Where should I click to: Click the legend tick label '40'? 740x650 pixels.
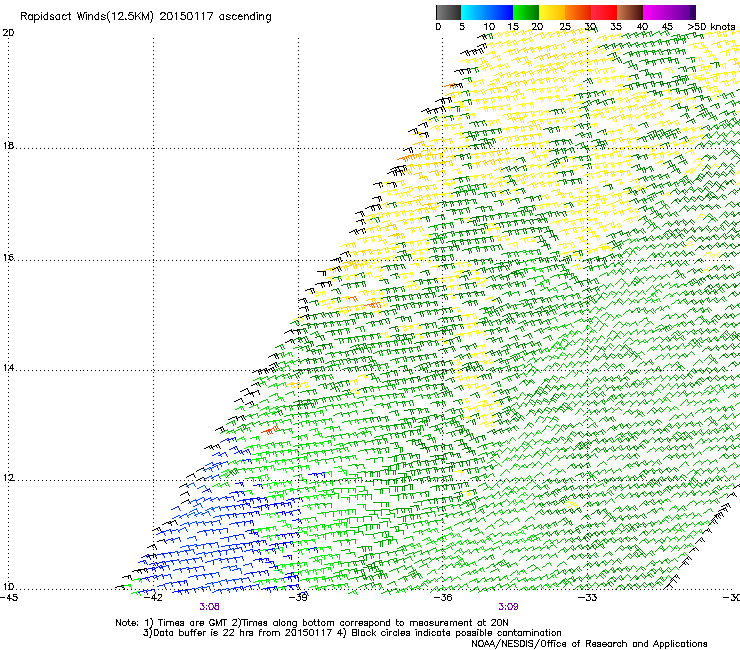tap(642, 27)
